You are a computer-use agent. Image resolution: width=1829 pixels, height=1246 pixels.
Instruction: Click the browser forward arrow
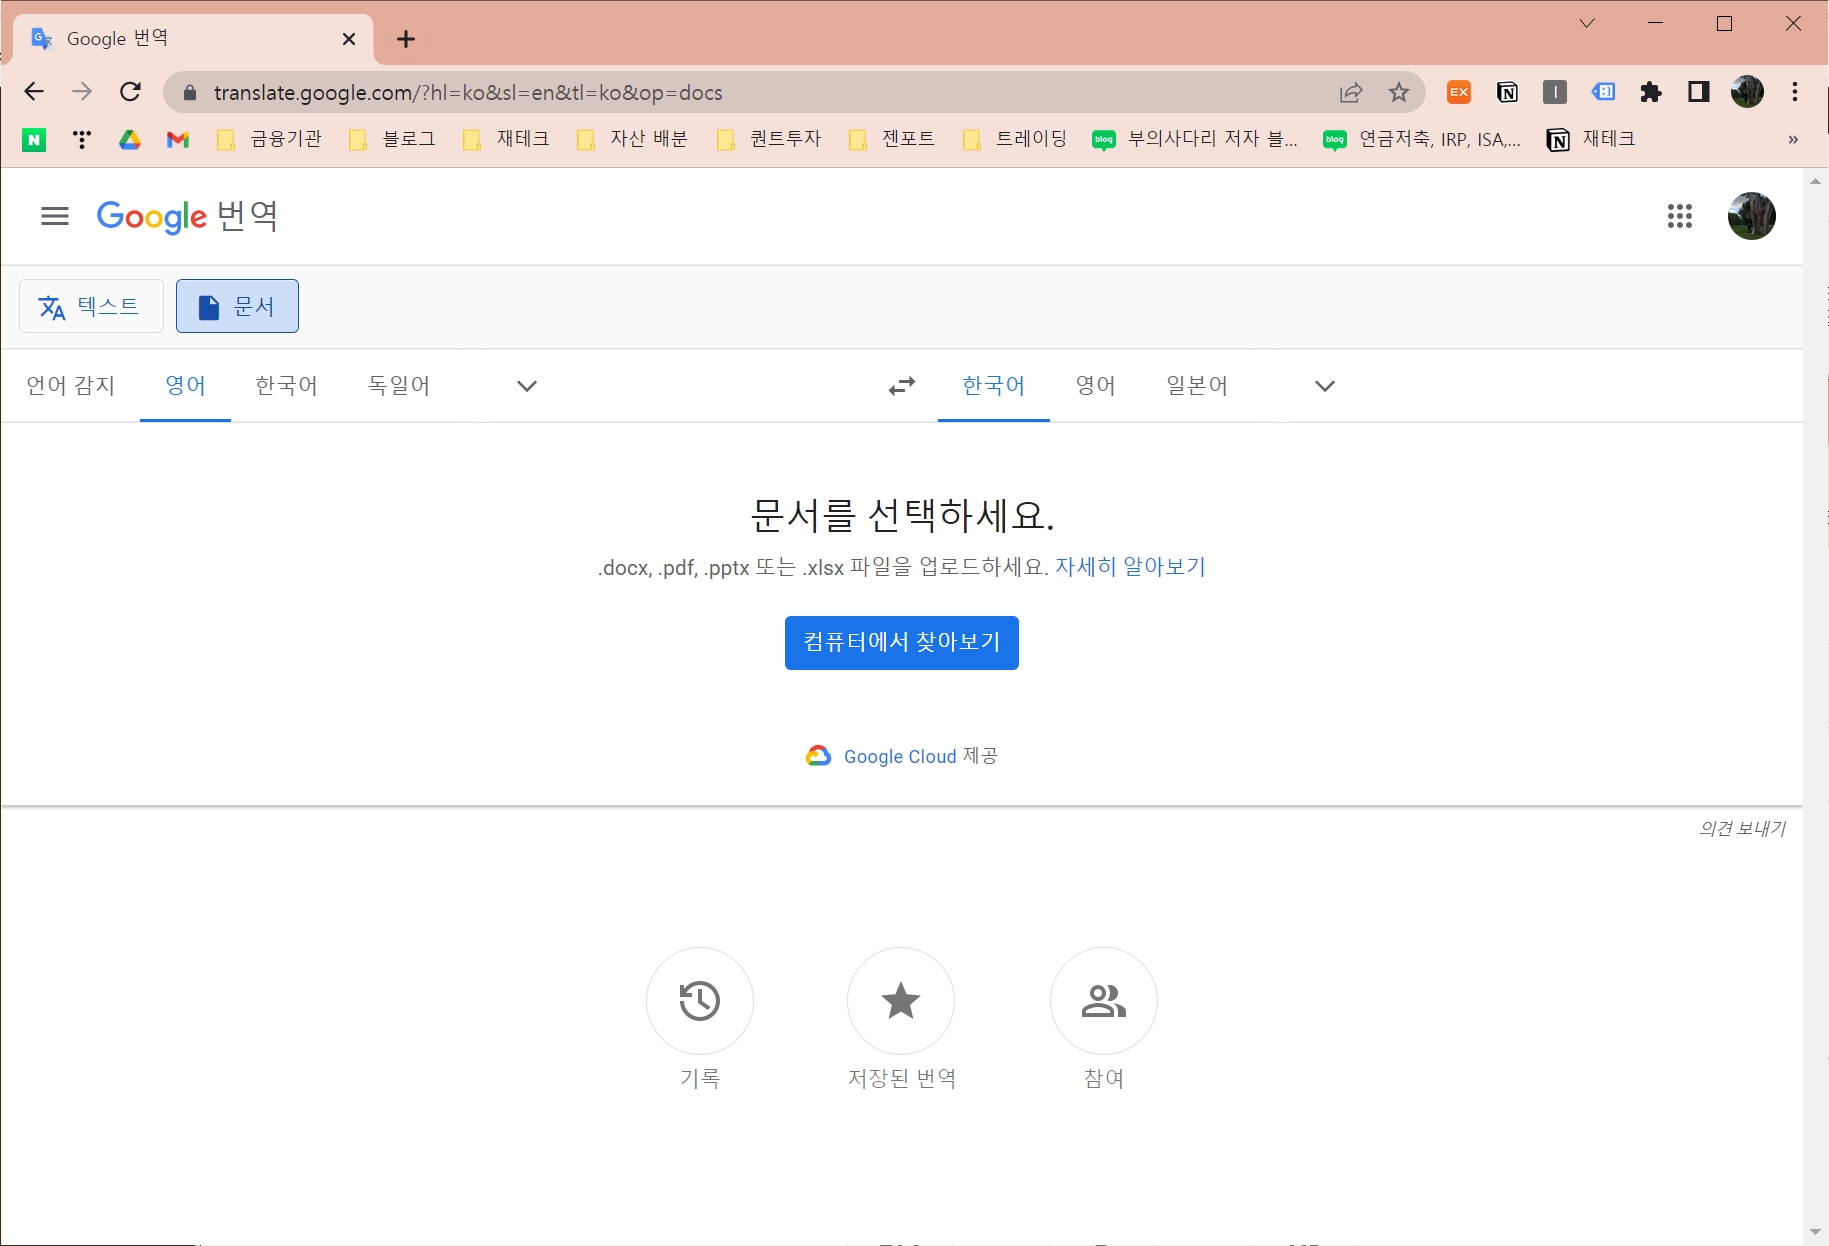82,92
